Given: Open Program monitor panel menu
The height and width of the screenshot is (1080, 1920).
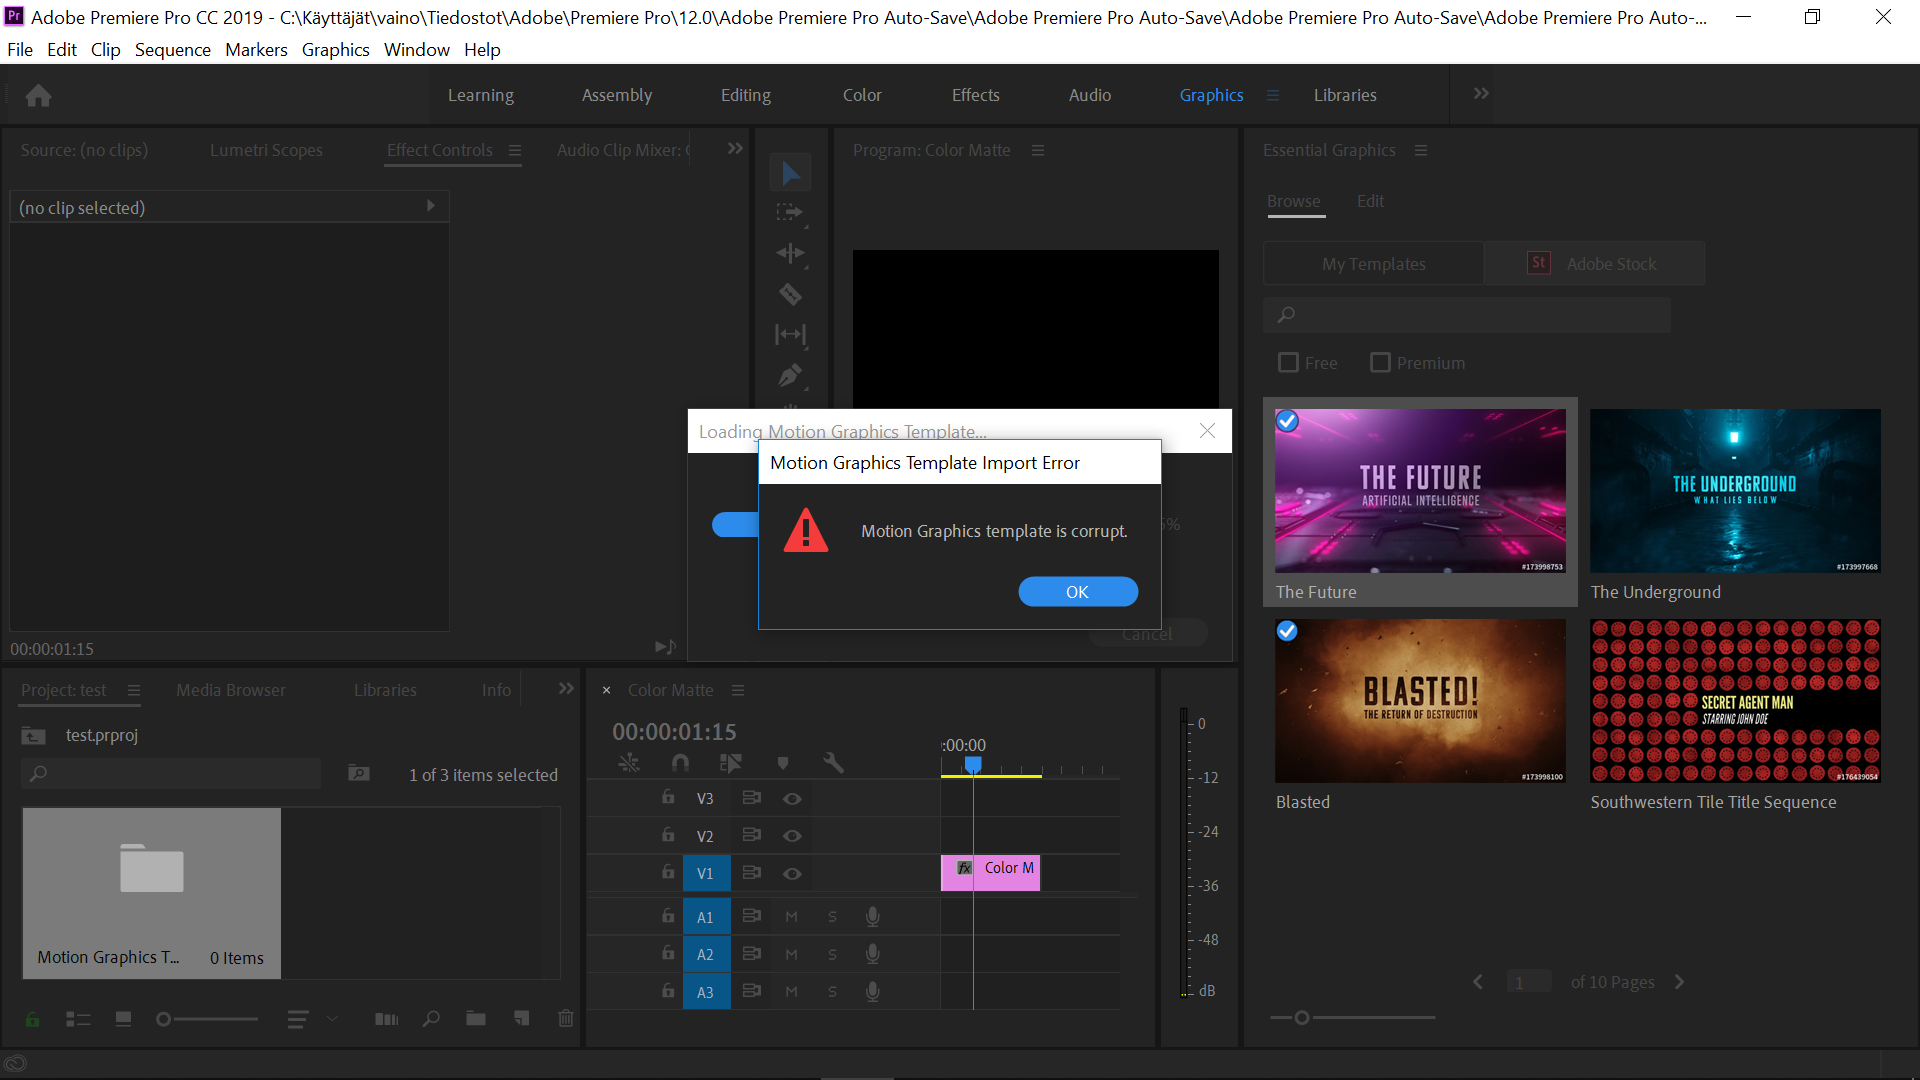Looking at the screenshot, I should click(x=1038, y=150).
